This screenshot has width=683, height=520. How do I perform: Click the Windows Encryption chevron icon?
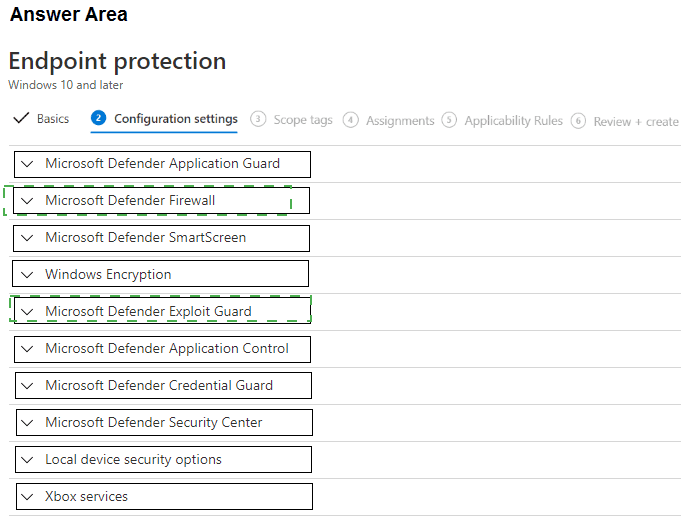(x=28, y=275)
